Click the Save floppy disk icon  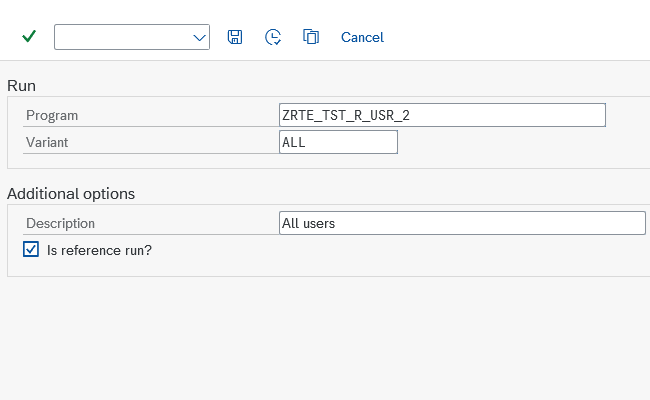point(235,37)
